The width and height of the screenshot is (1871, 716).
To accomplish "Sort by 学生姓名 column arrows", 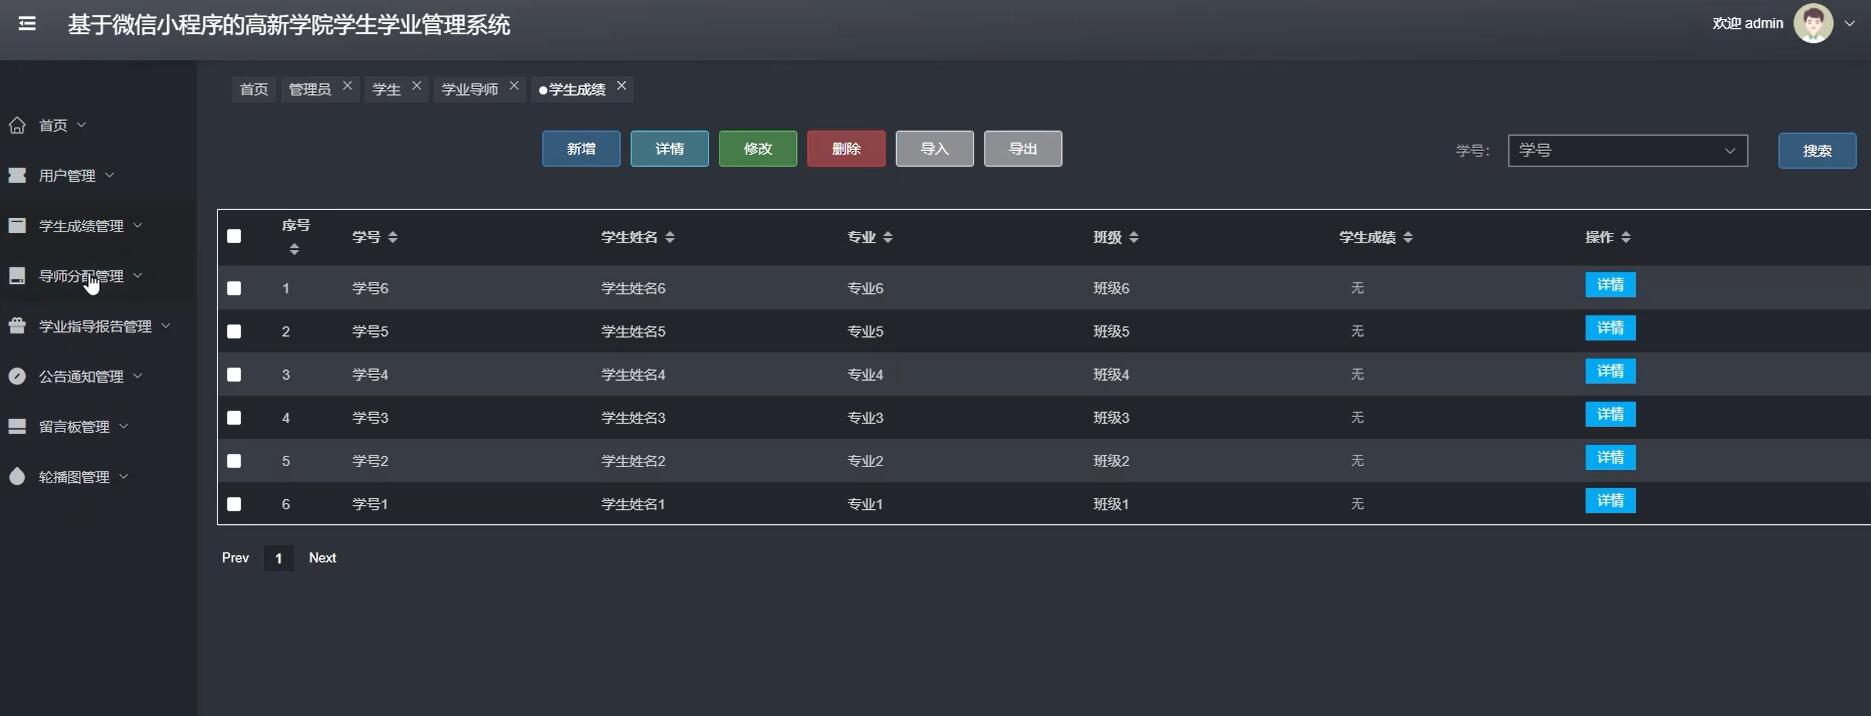I will [x=670, y=237].
